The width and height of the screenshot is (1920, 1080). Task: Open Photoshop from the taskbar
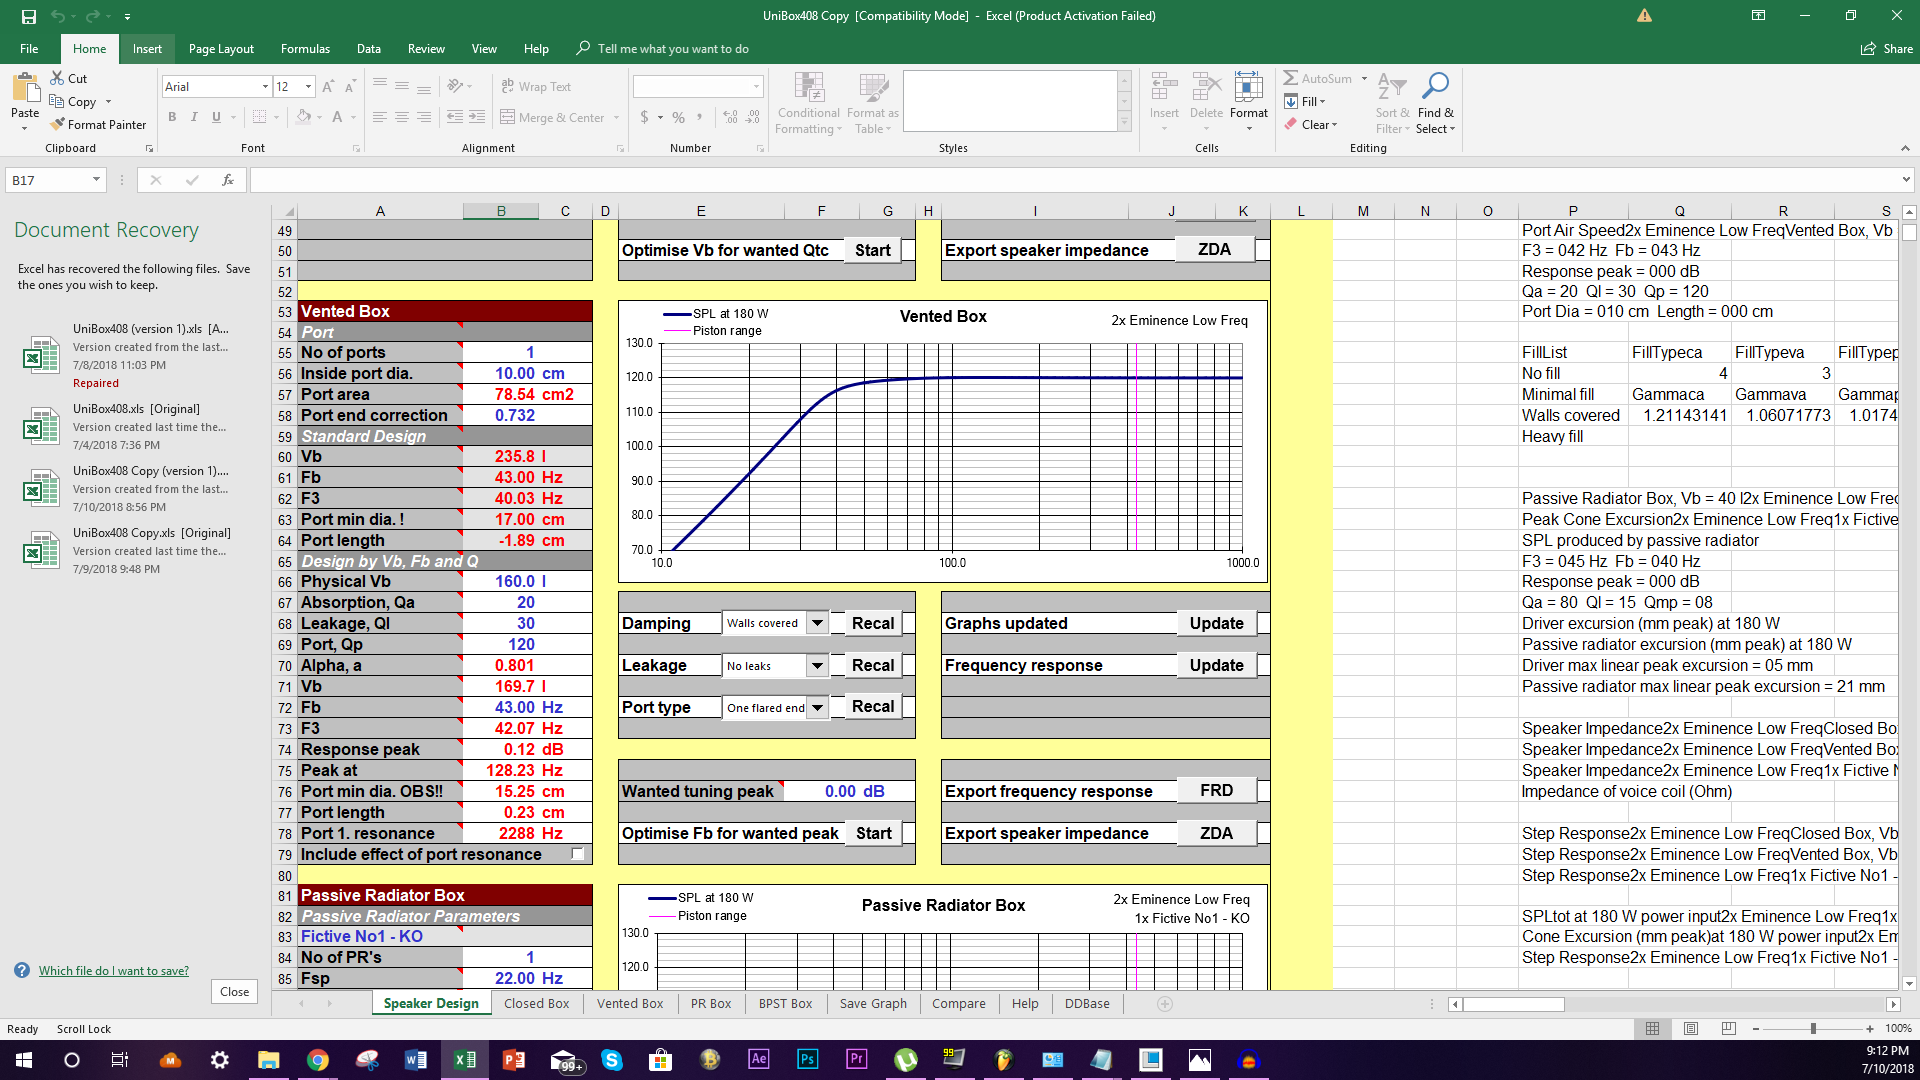pos(807,1059)
